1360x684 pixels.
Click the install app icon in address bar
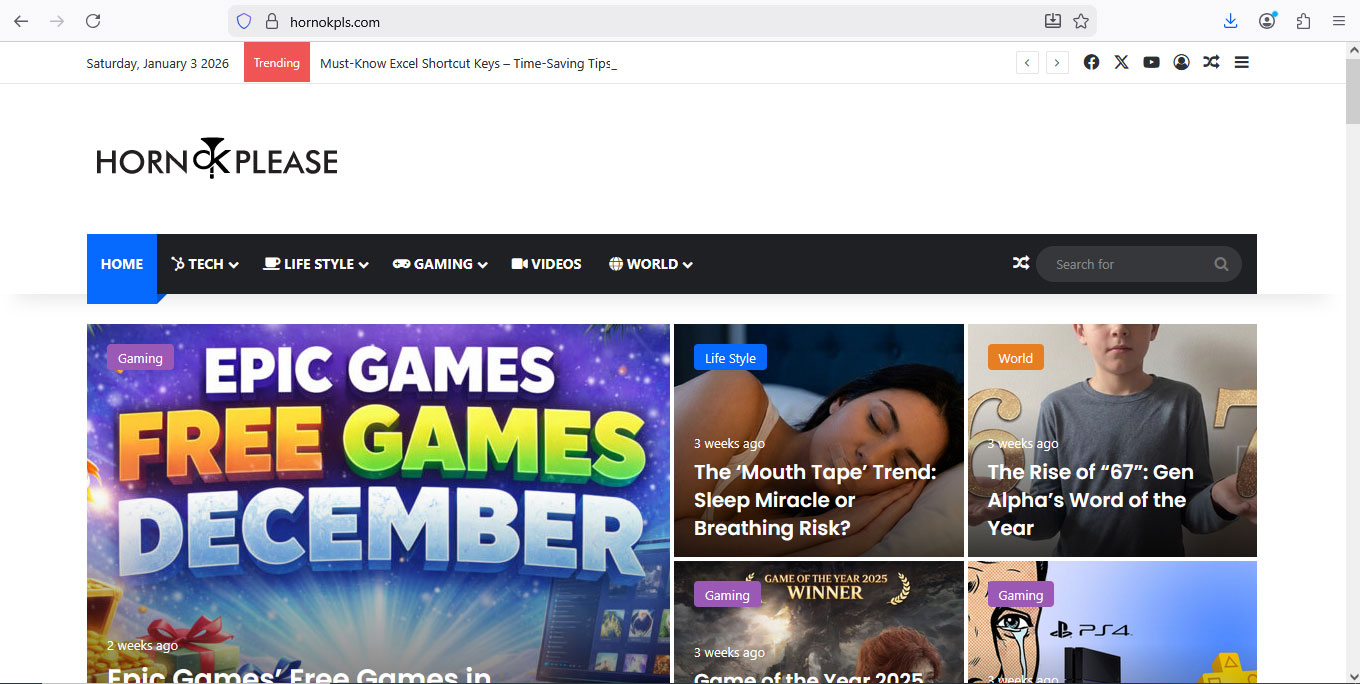pyautogui.click(x=1053, y=21)
